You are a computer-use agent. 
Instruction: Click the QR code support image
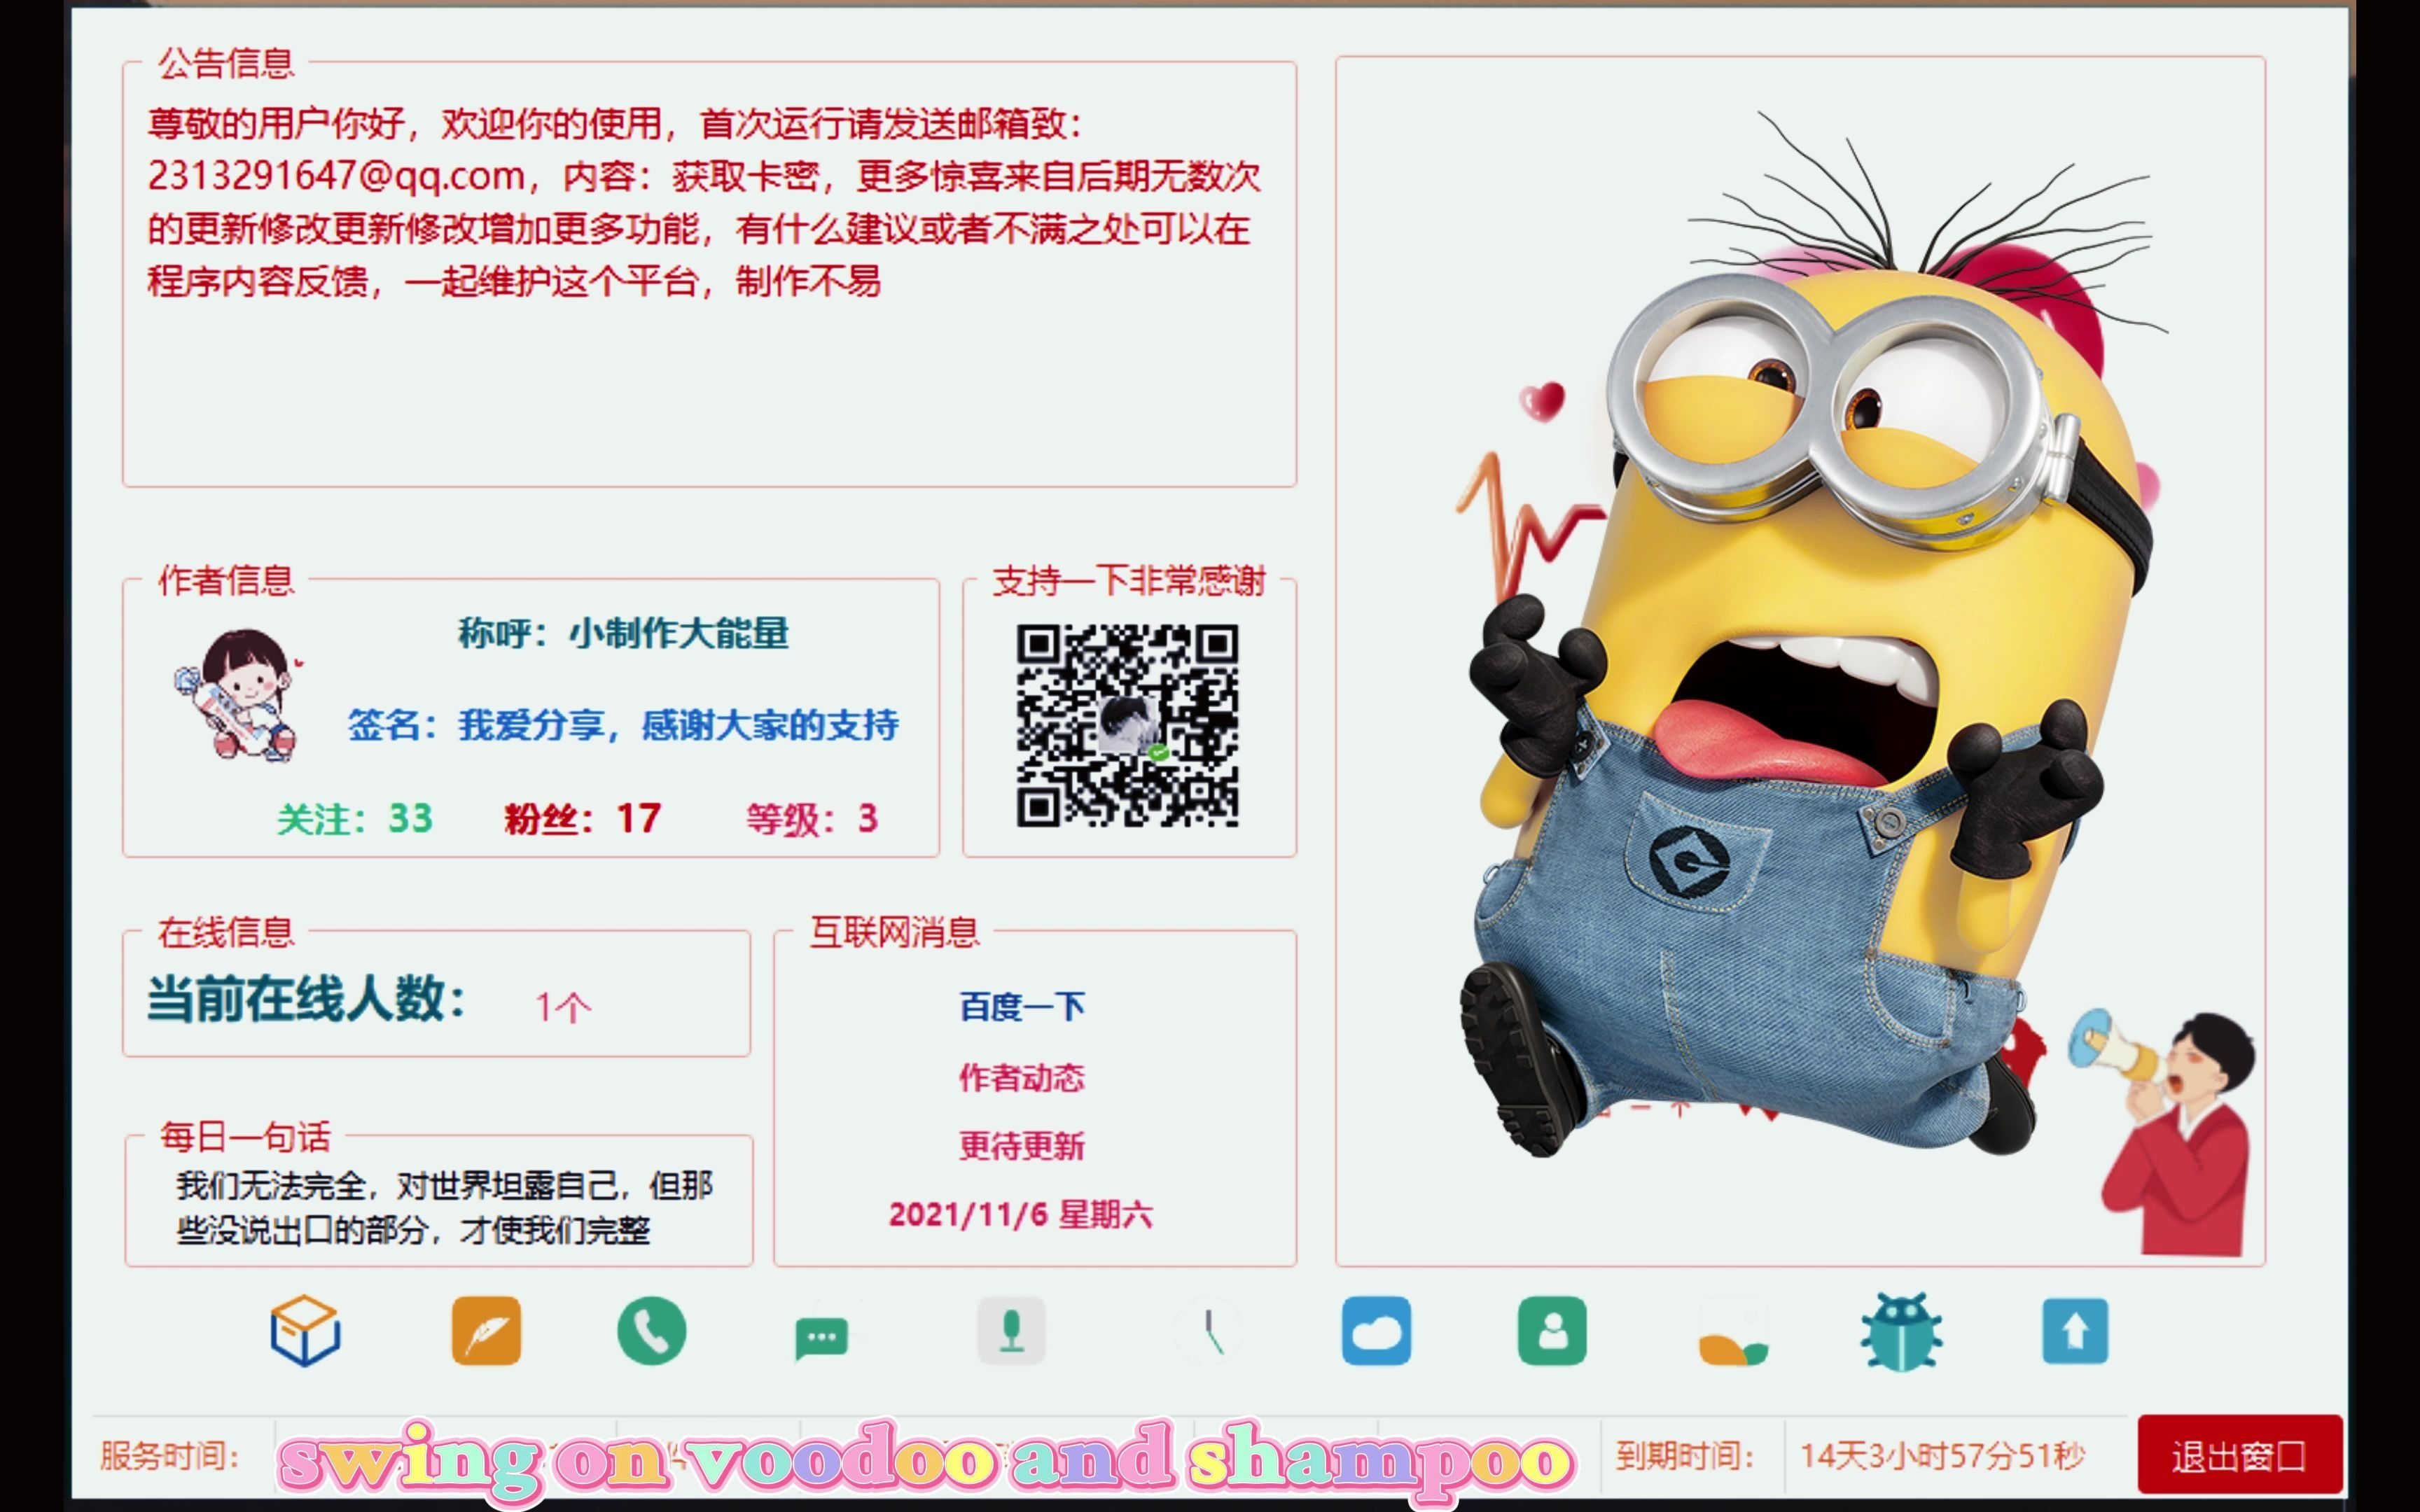1127,725
